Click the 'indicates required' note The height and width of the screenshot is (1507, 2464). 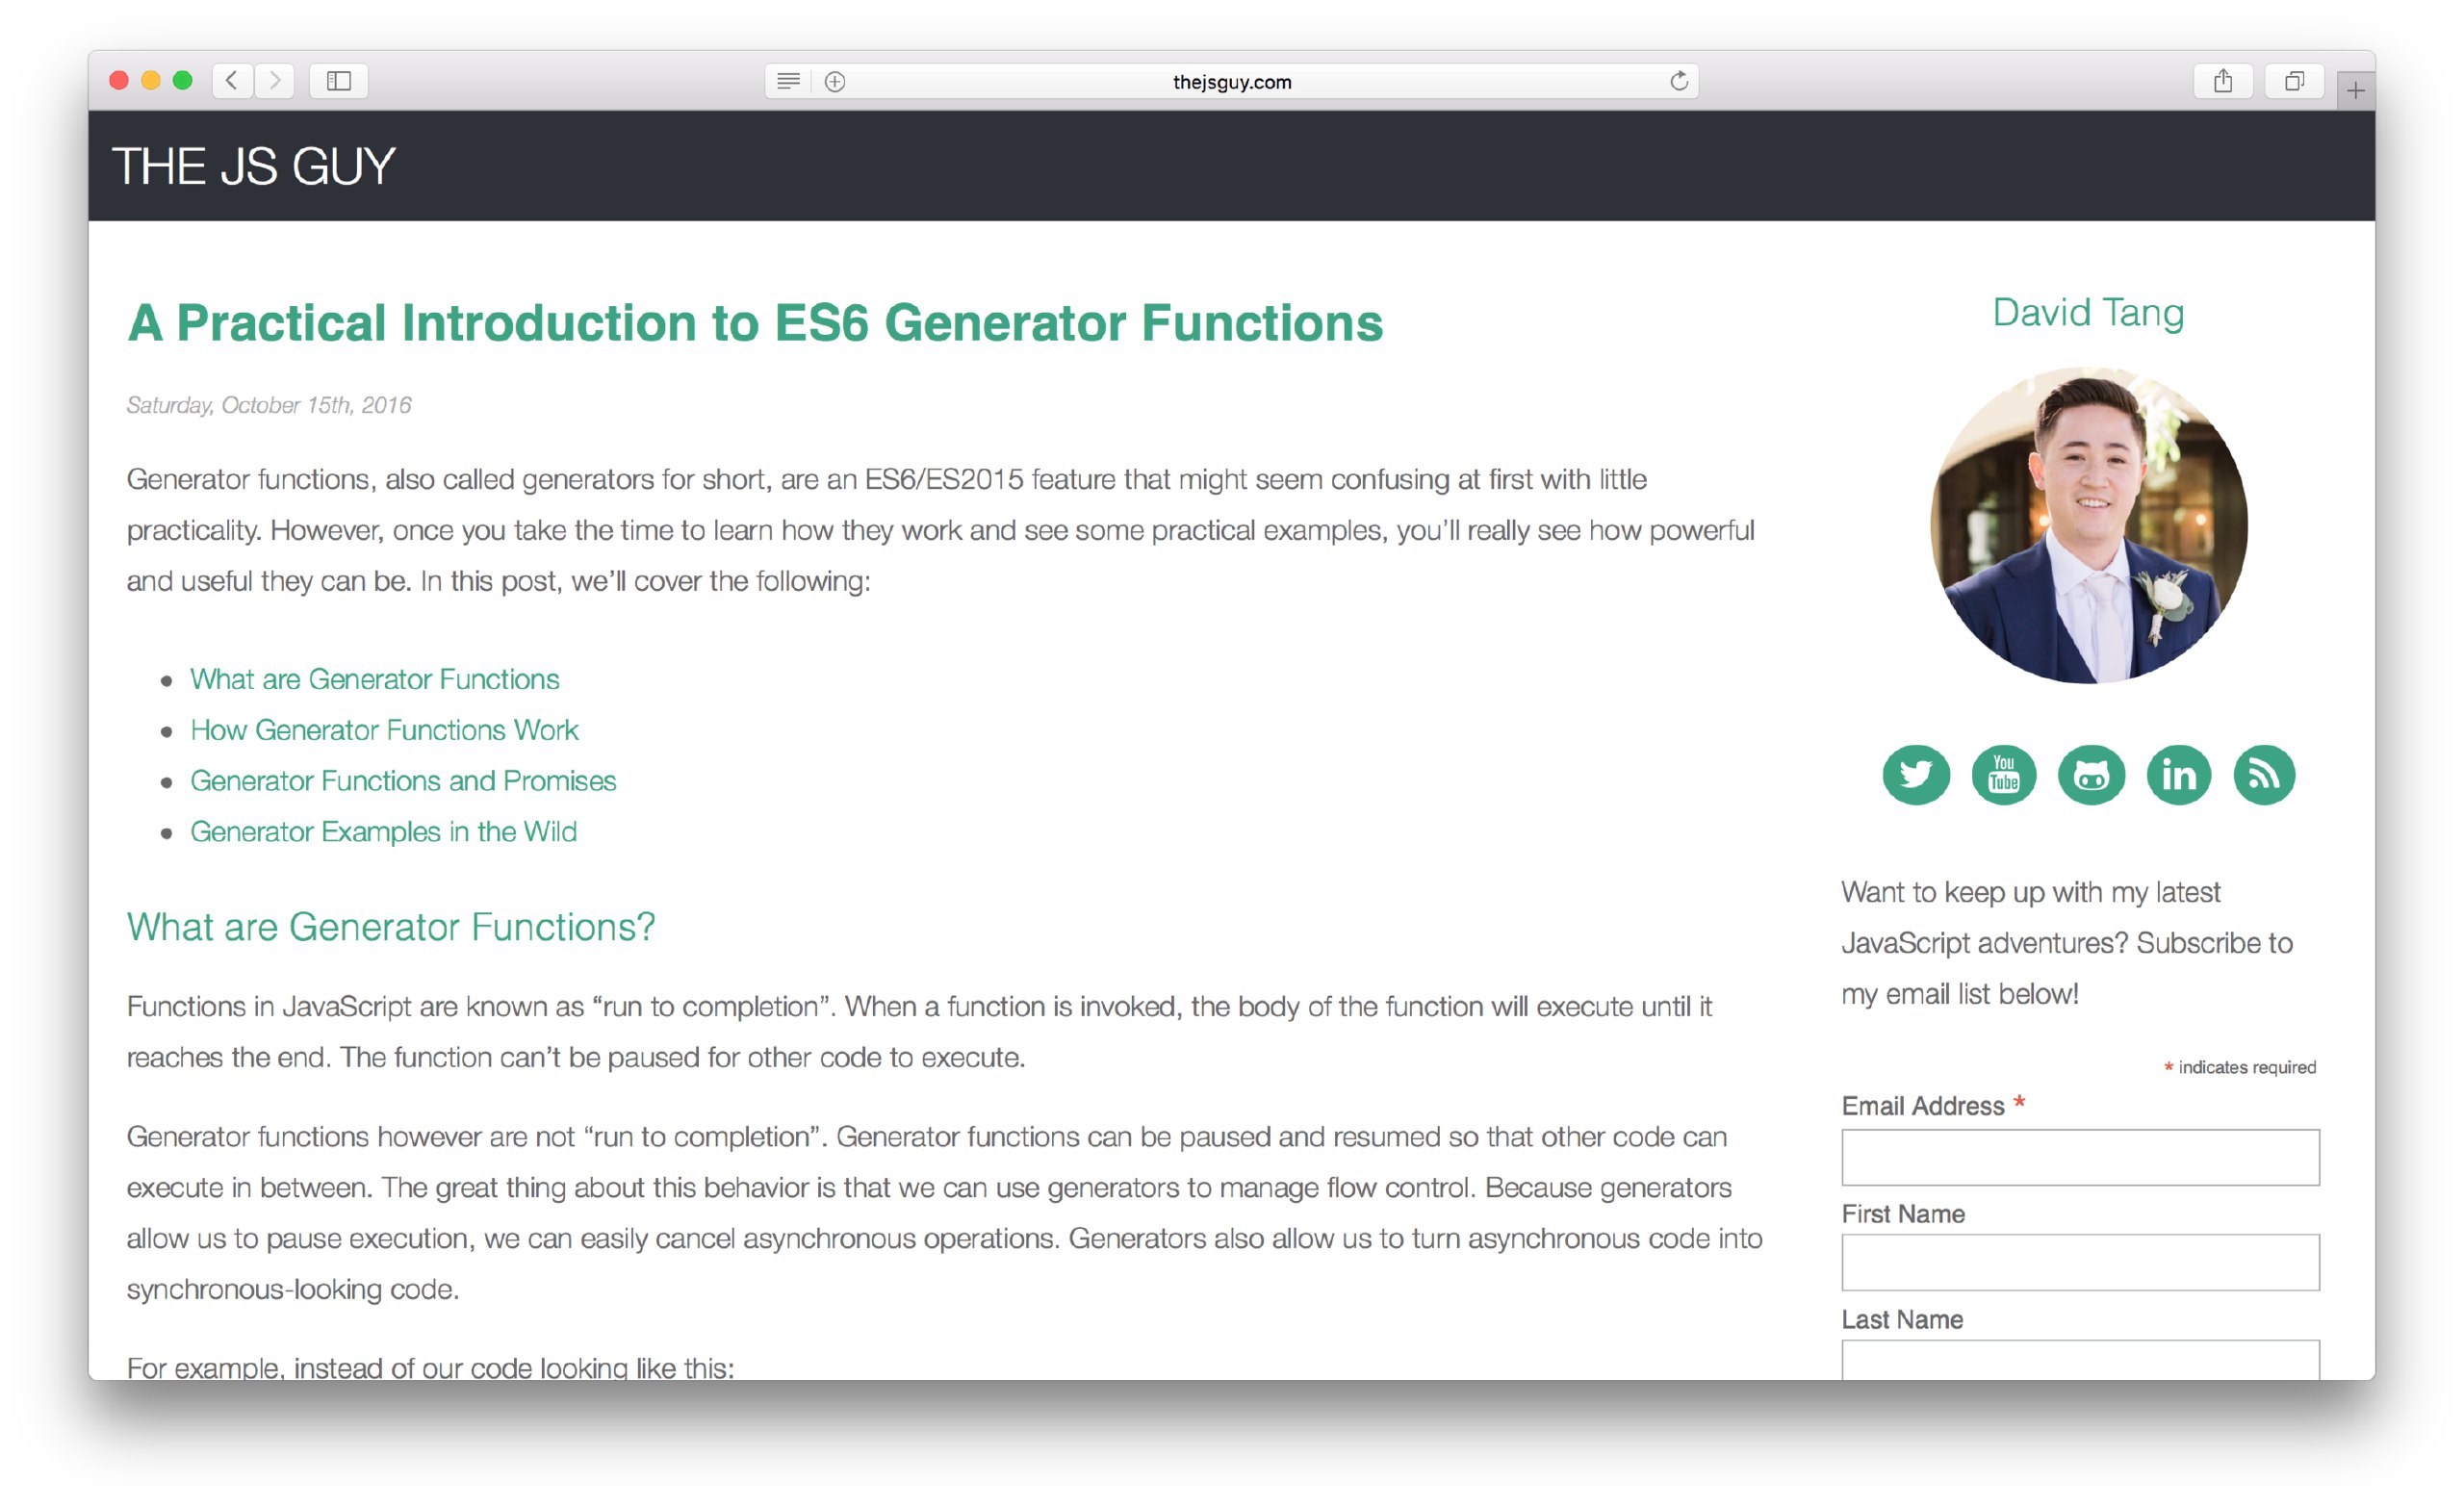point(2240,1067)
